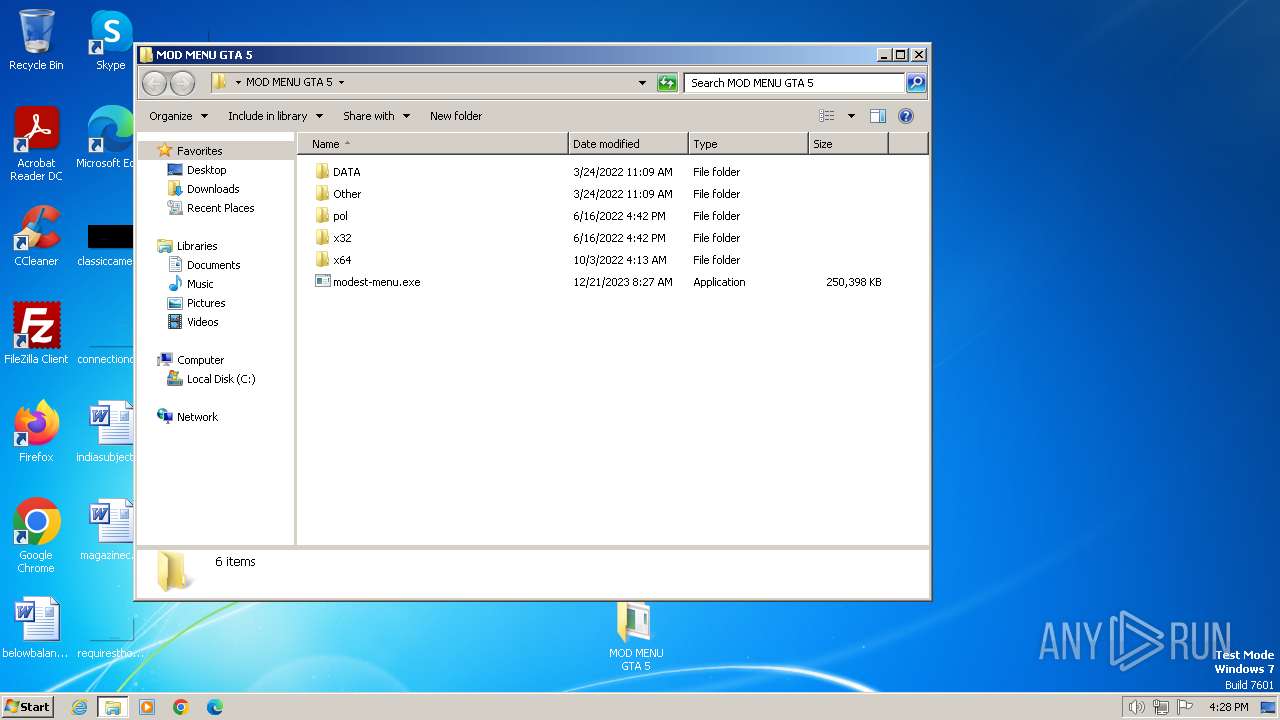Viewport: 1280px width, 720px height.
Task: Click in Search MOD MENU GTA 5 field
Action: tap(795, 83)
